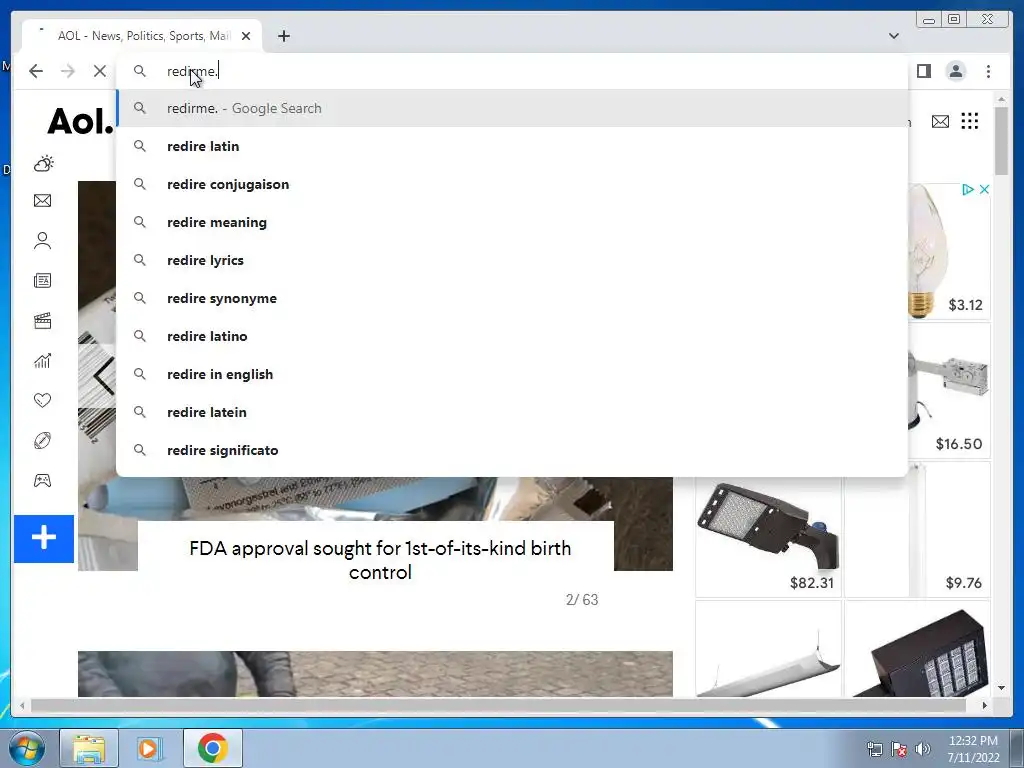Viewport: 1024px width, 768px height.
Task: Open the $9.76 product ad
Action: coord(917,529)
